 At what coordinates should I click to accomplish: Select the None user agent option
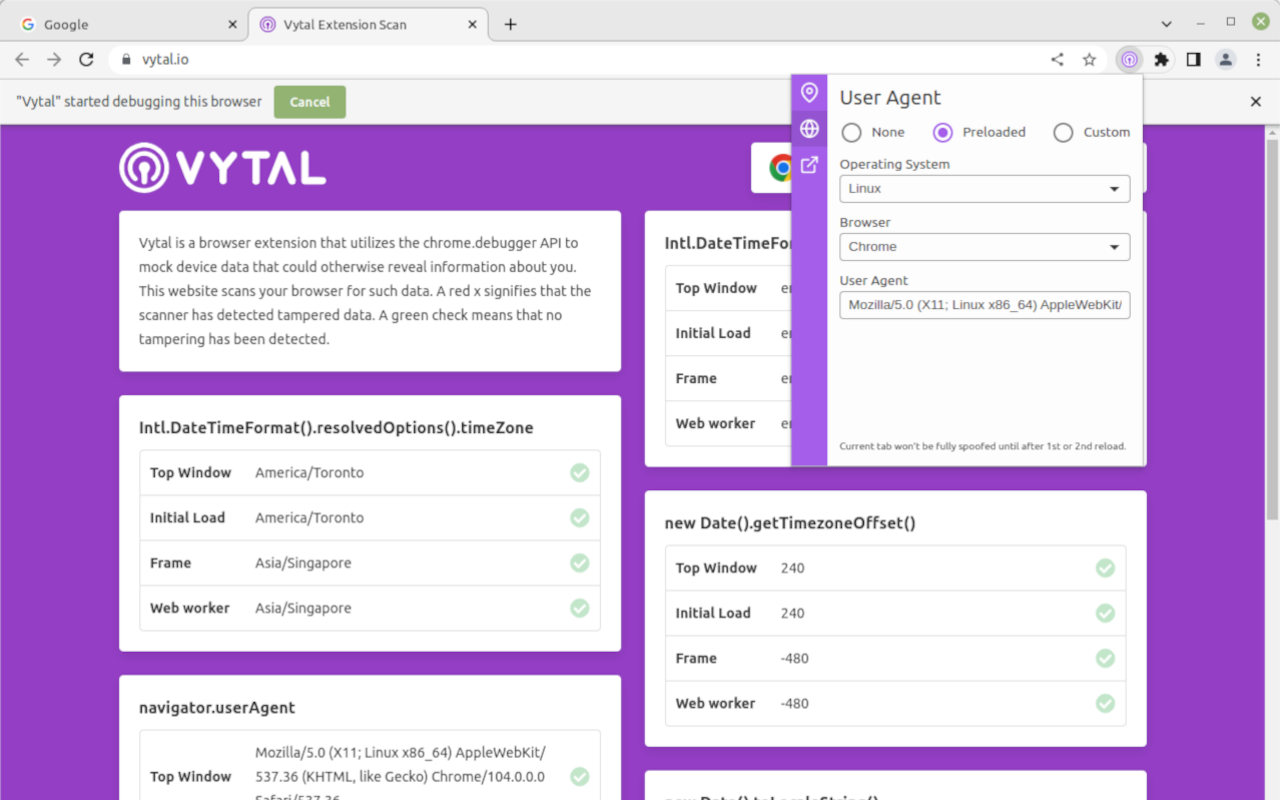tap(852, 132)
